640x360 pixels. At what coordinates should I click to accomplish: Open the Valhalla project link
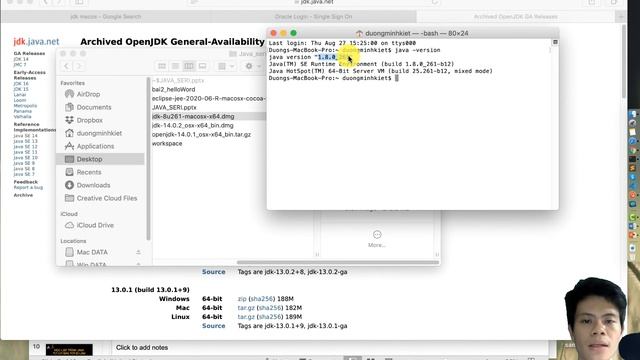pos(22,116)
